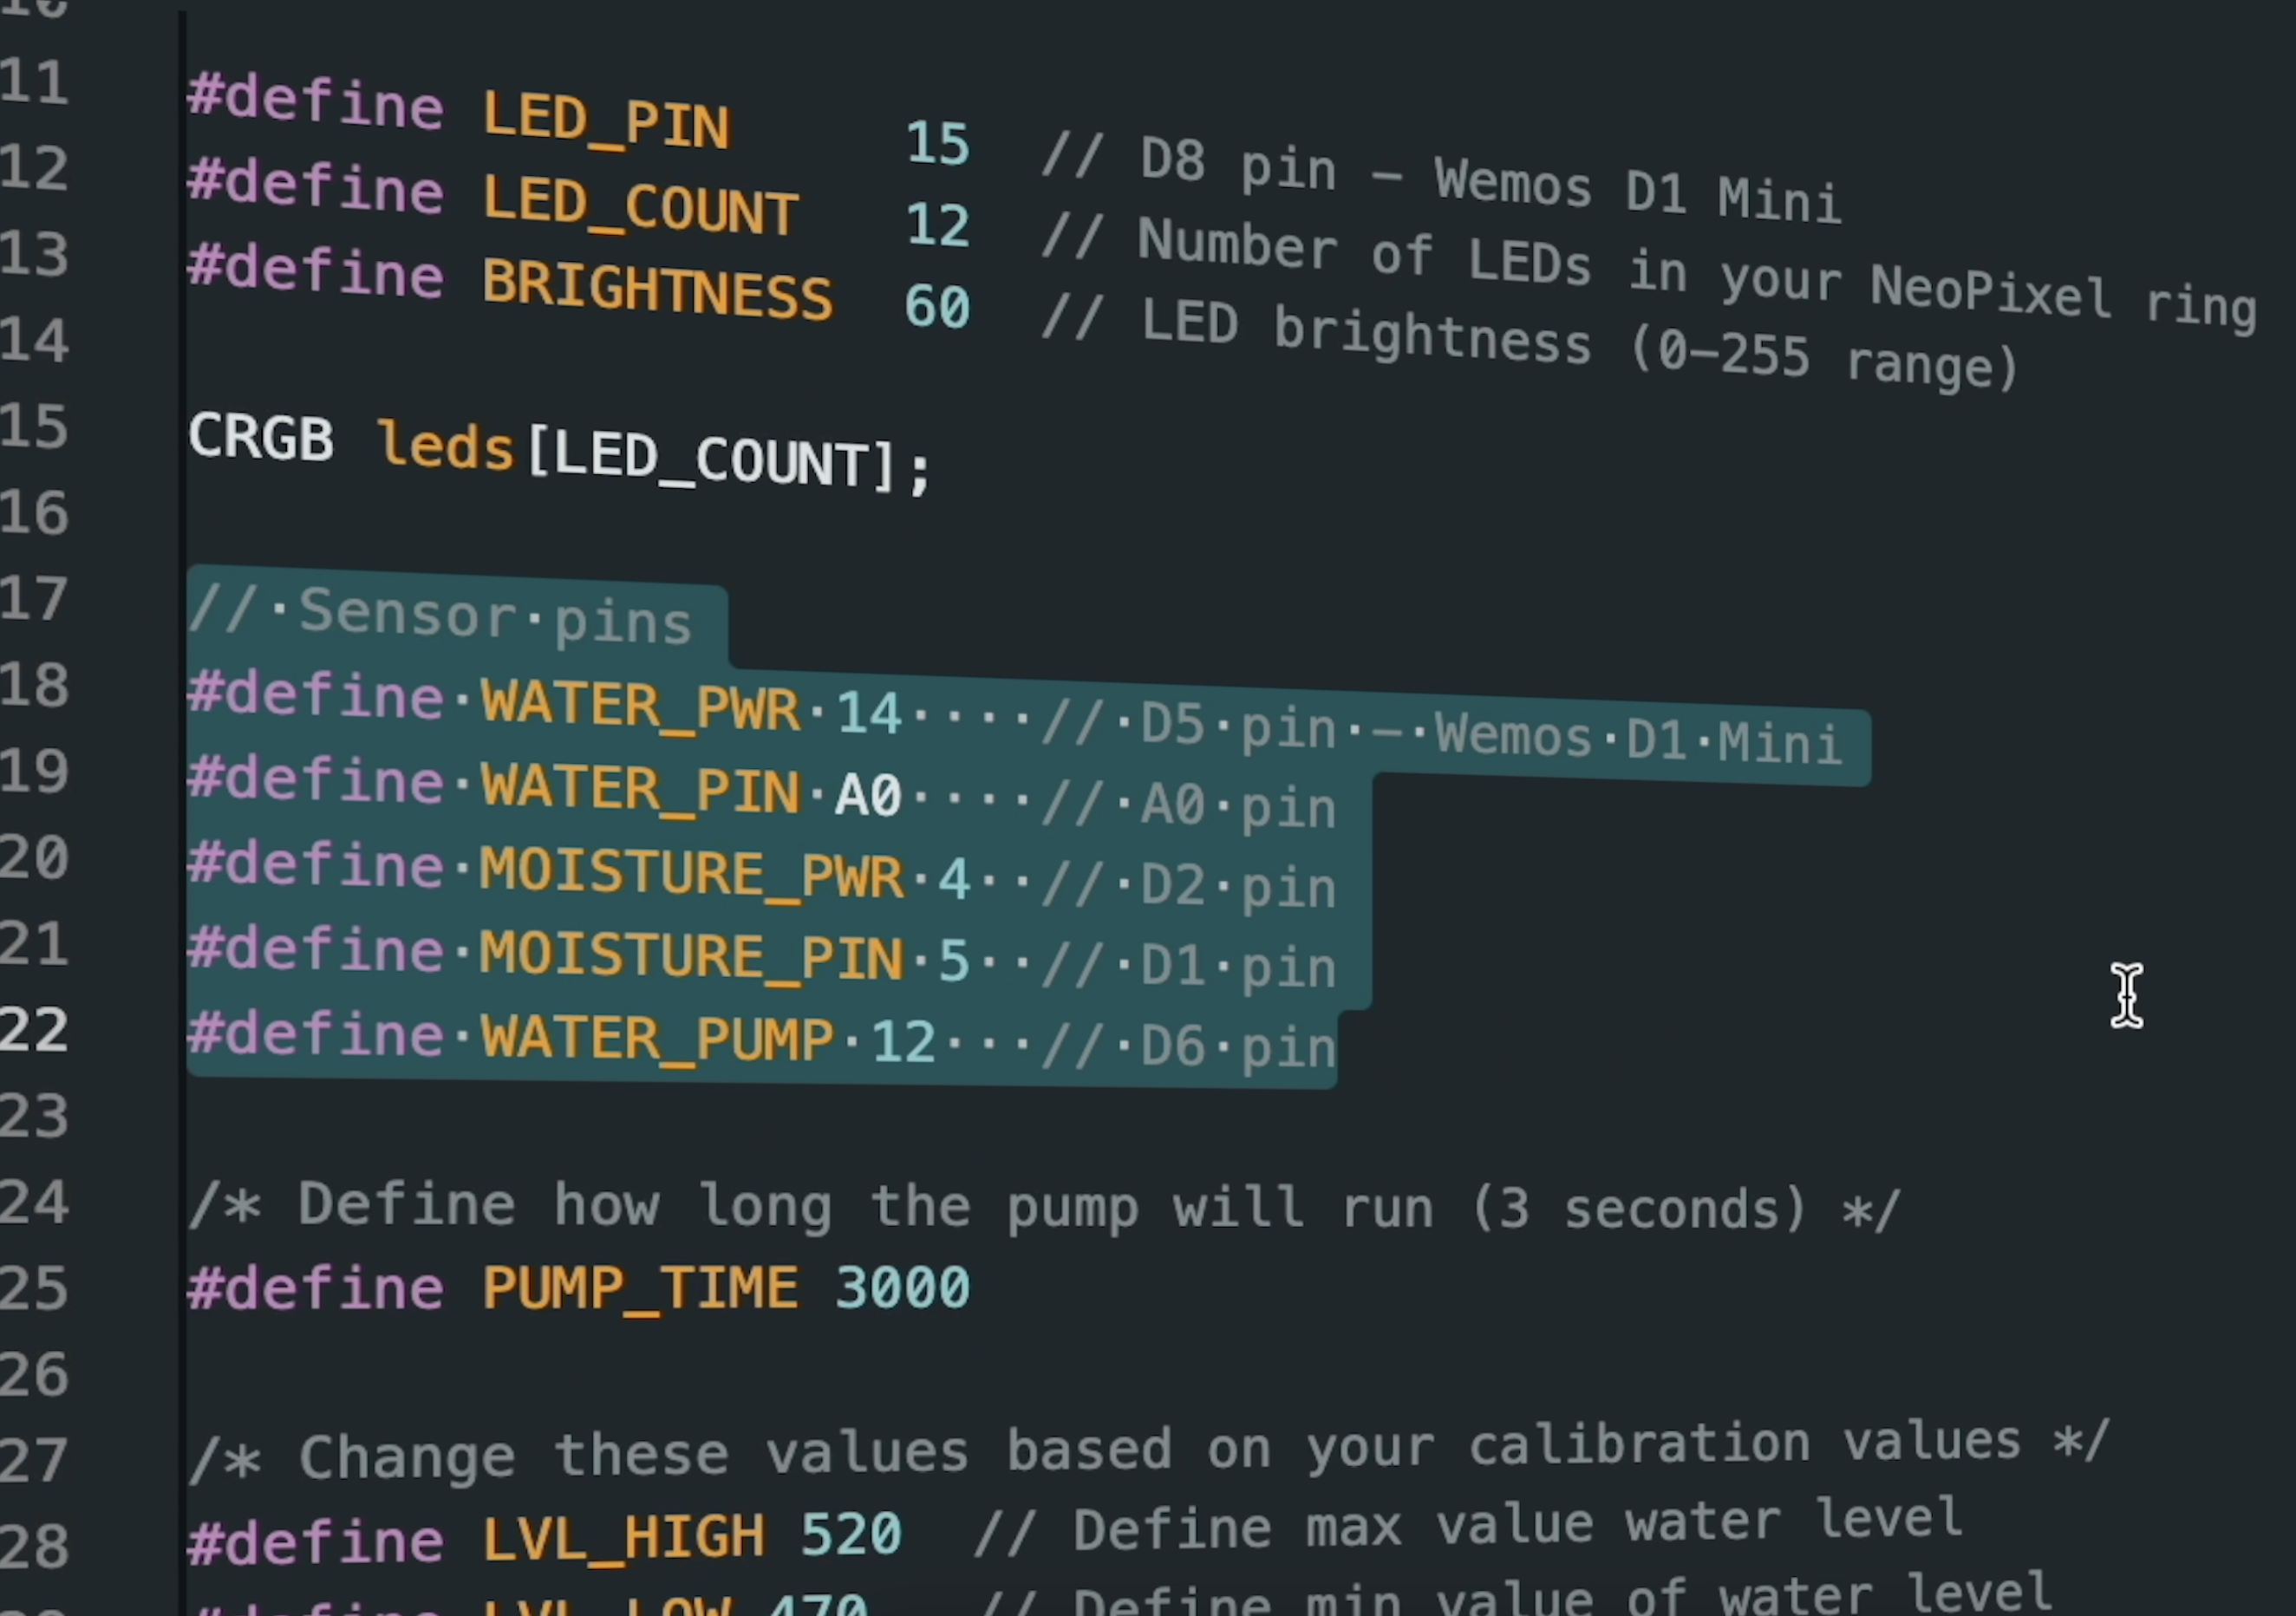Click the BRIGHTNESS value 60
The height and width of the screenshot is (1616, 2296).
[937, 307]
